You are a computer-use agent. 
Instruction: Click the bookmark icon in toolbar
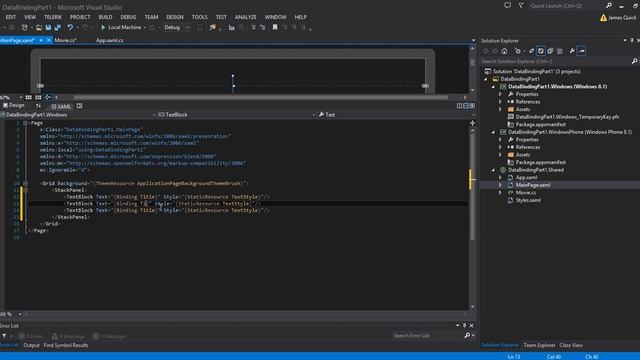[x=275, y=27]
